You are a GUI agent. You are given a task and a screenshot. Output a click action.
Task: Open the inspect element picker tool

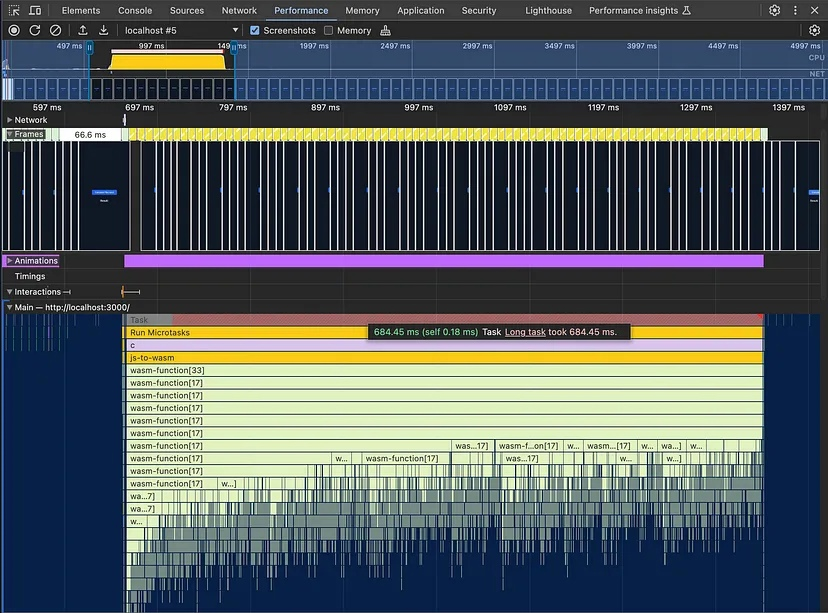[x=14, y=10]
